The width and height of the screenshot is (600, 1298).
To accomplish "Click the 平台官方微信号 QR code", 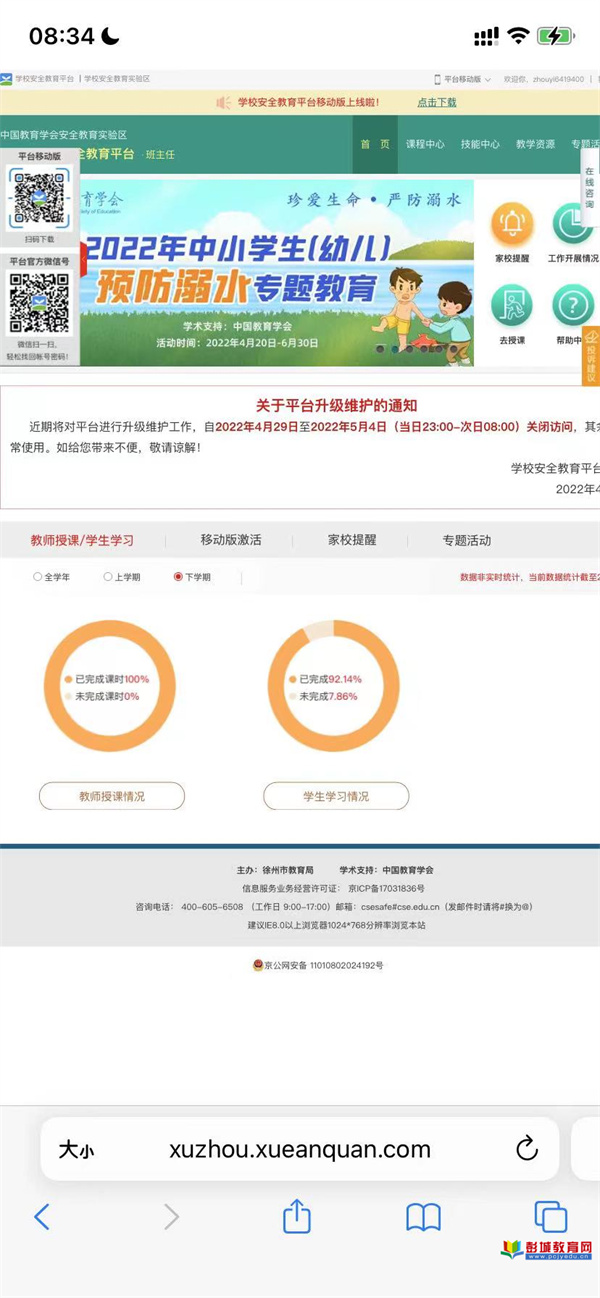I will point(39,304).
